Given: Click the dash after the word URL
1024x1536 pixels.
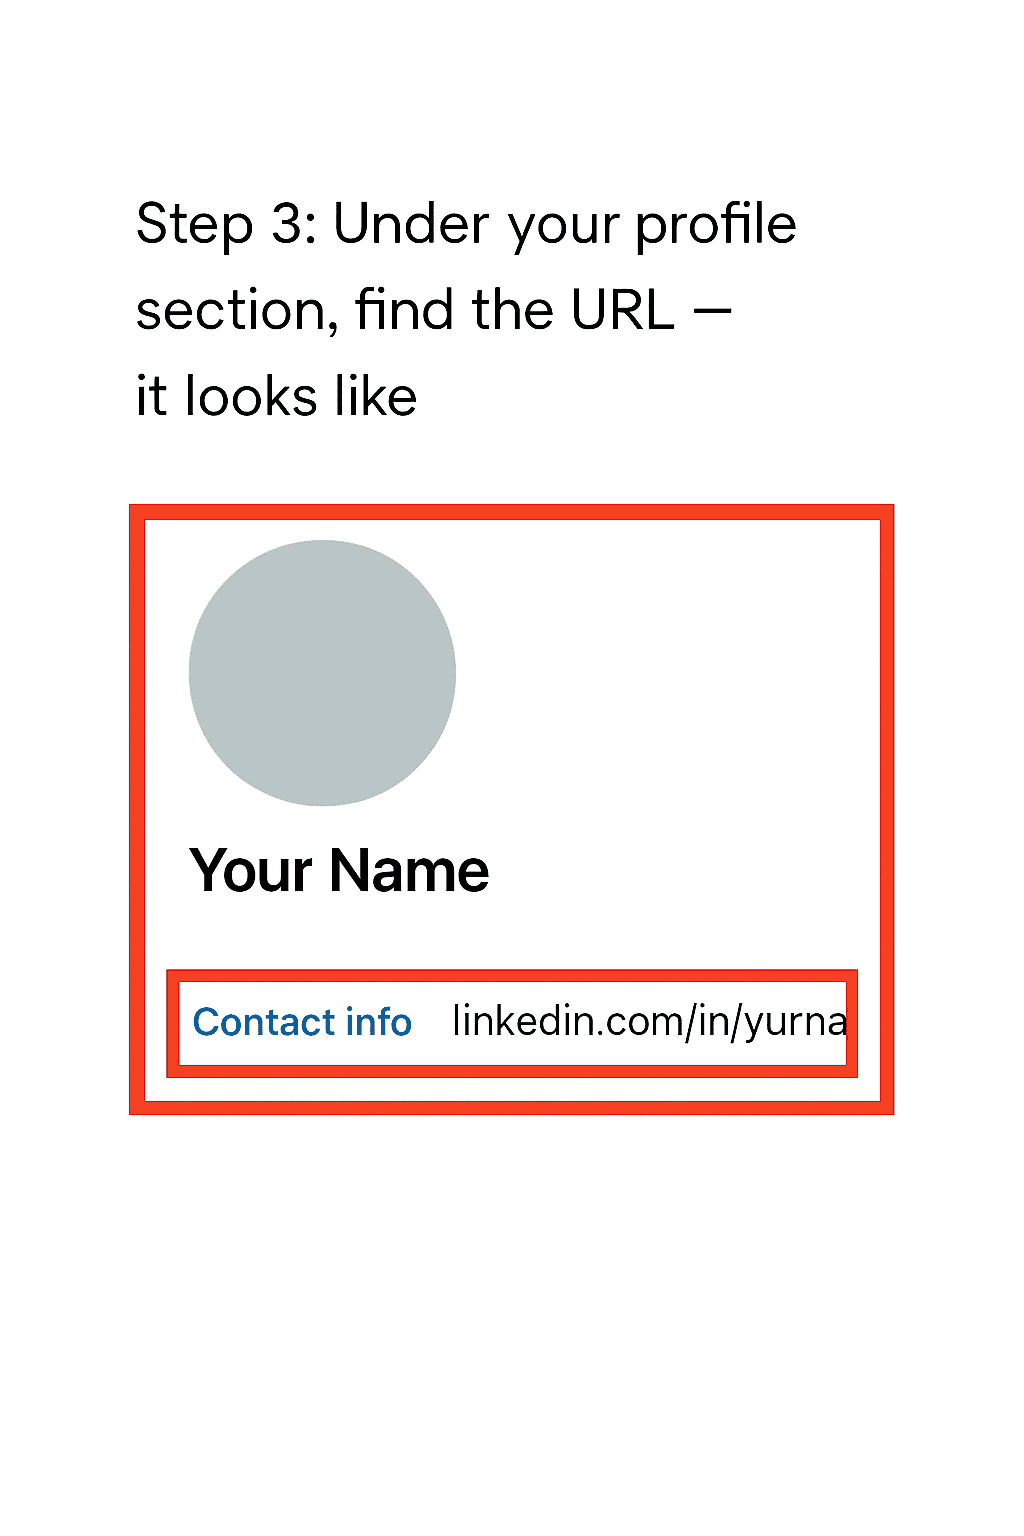Looking at the screenshot, I should click(712, 310).
